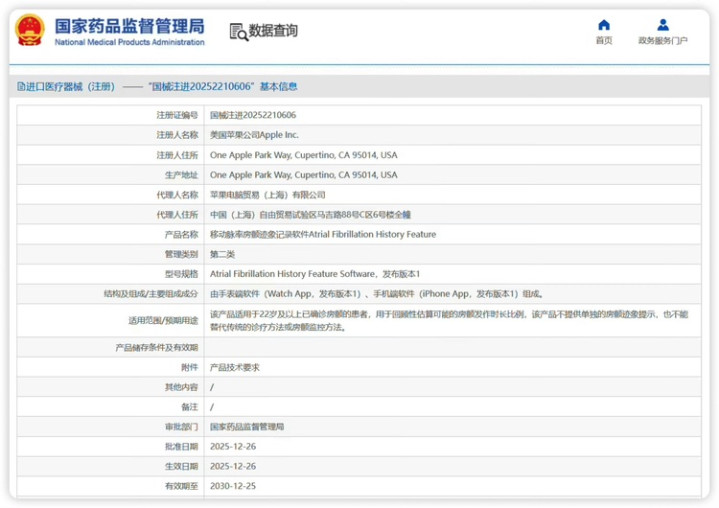Select the 国家药品监督管理局 approval department cell
Screen dimensions: 719x508
tap(246, 426)
